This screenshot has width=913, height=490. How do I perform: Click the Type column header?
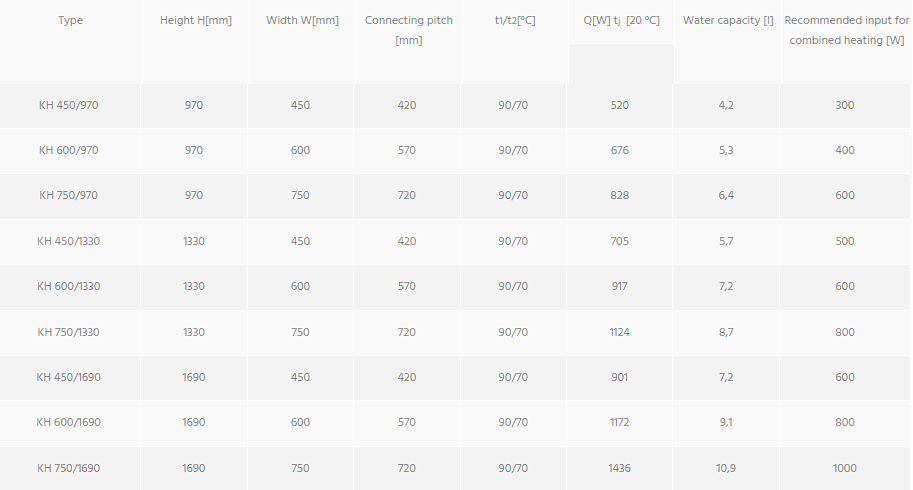pos(70,21)
